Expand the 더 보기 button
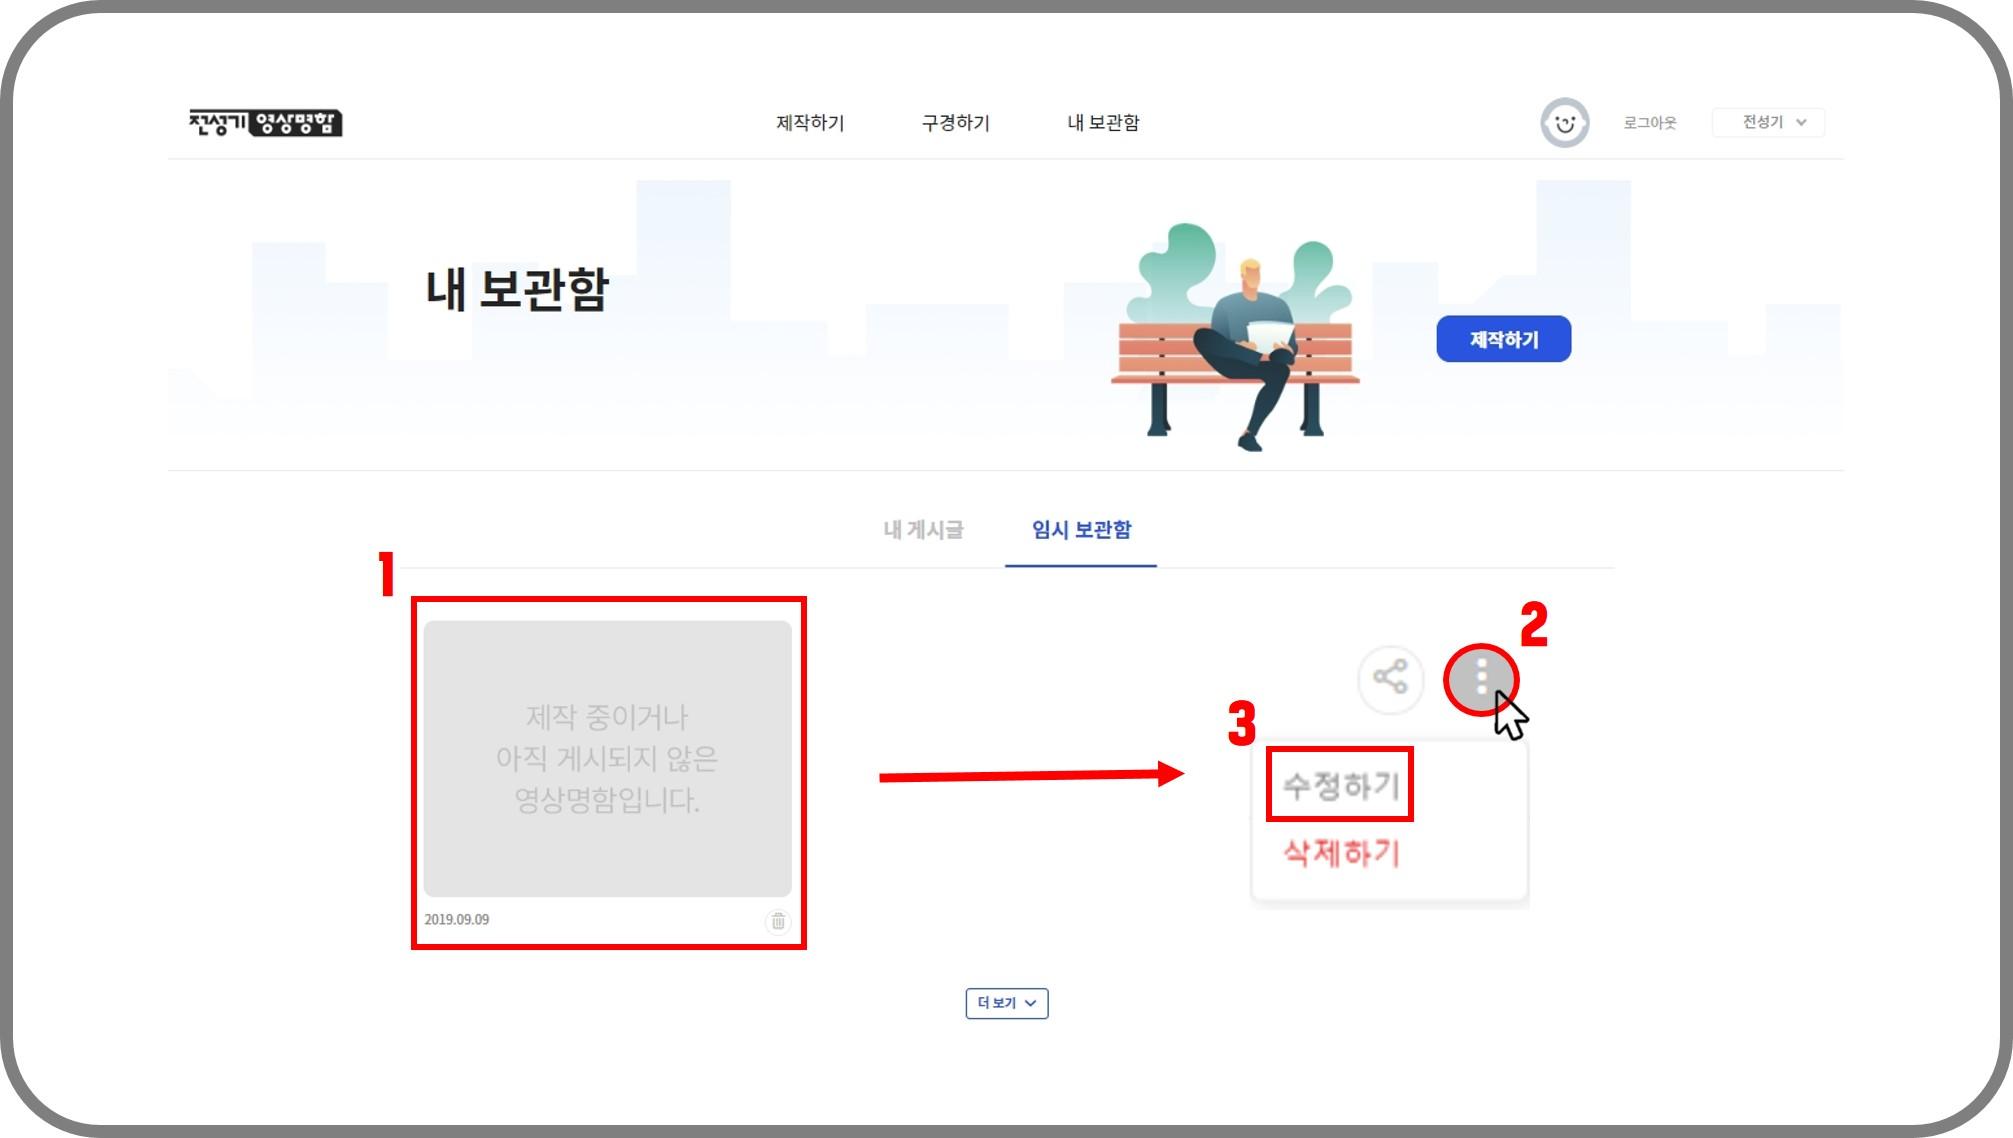The image size is (2013, 1138). tap(1007, 1003)
